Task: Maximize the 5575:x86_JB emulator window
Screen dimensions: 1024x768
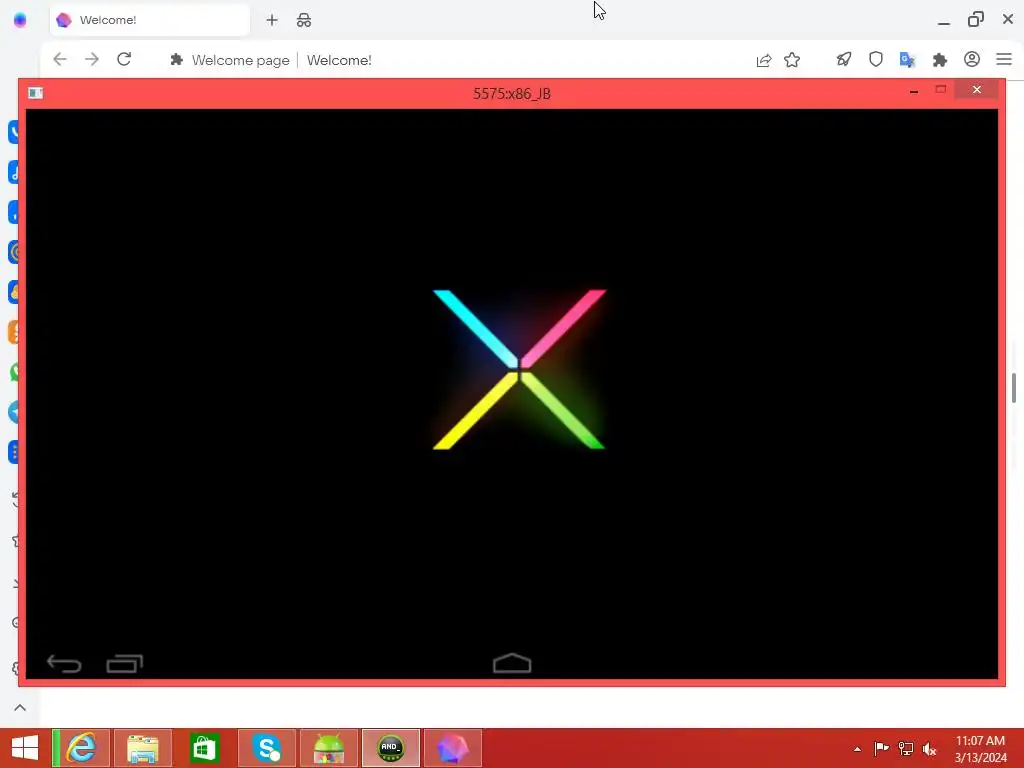Action: (x=940, y=89)
